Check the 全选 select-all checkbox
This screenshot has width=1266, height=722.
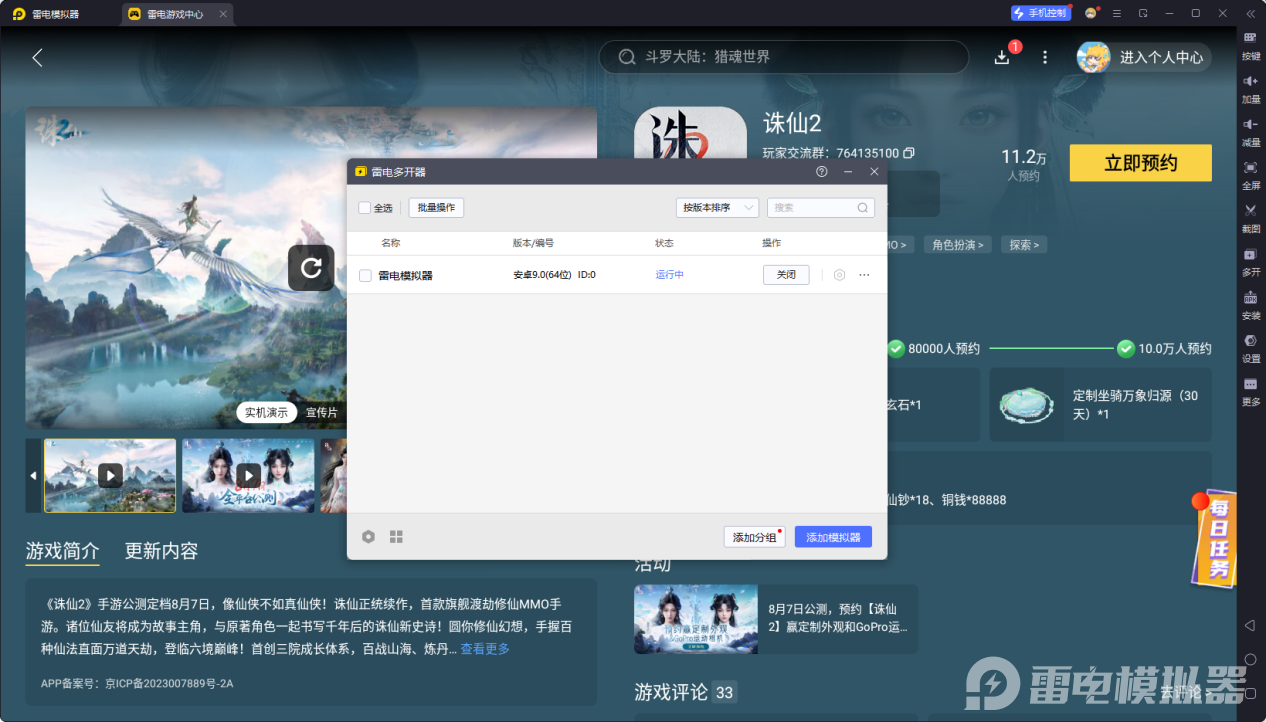364,208
